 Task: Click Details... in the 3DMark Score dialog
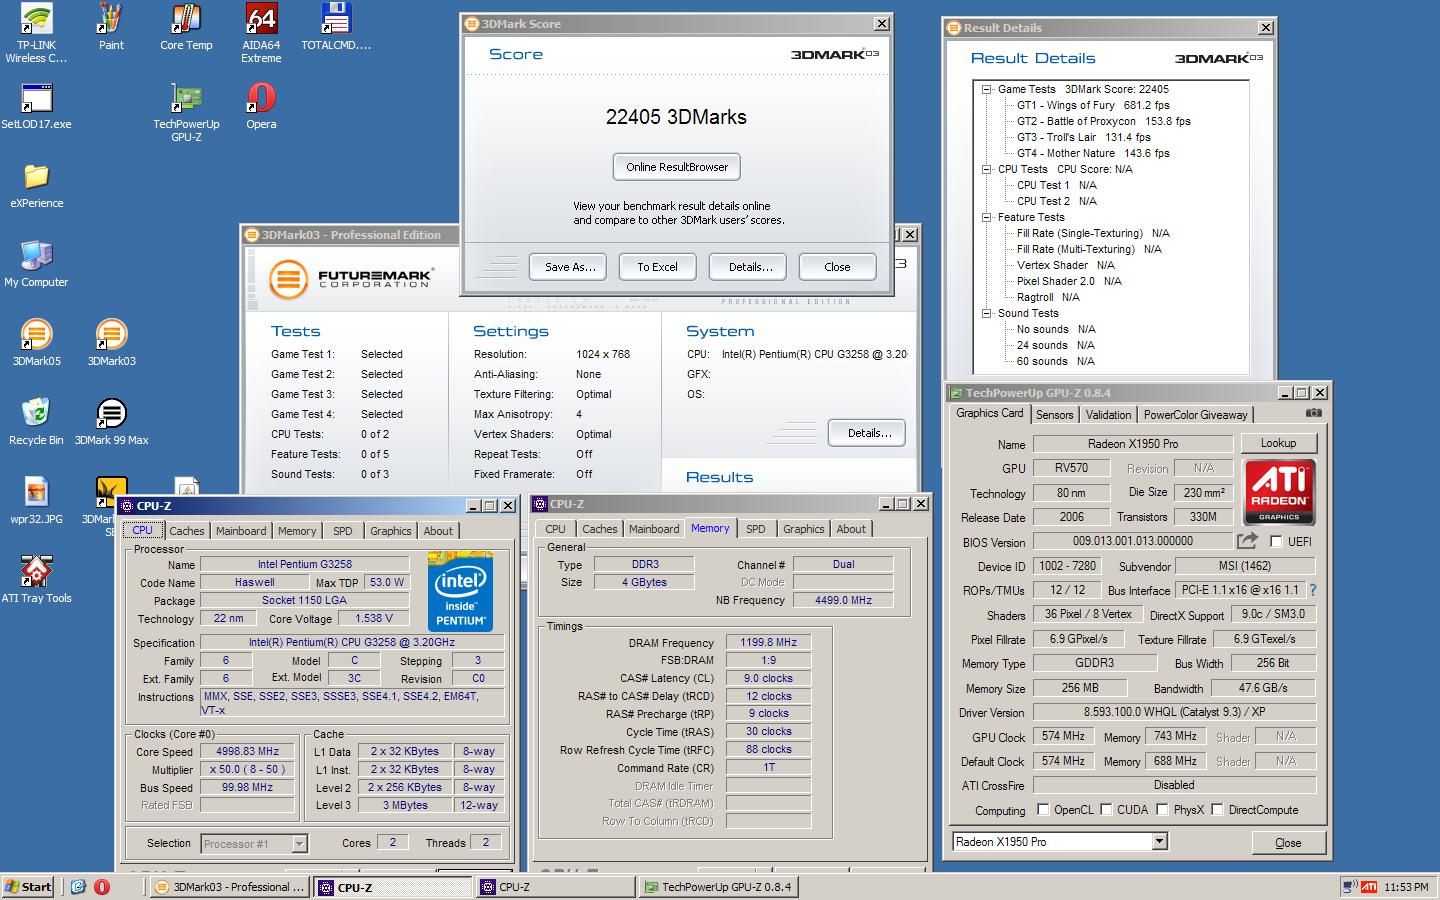click(x=750, y=267)
